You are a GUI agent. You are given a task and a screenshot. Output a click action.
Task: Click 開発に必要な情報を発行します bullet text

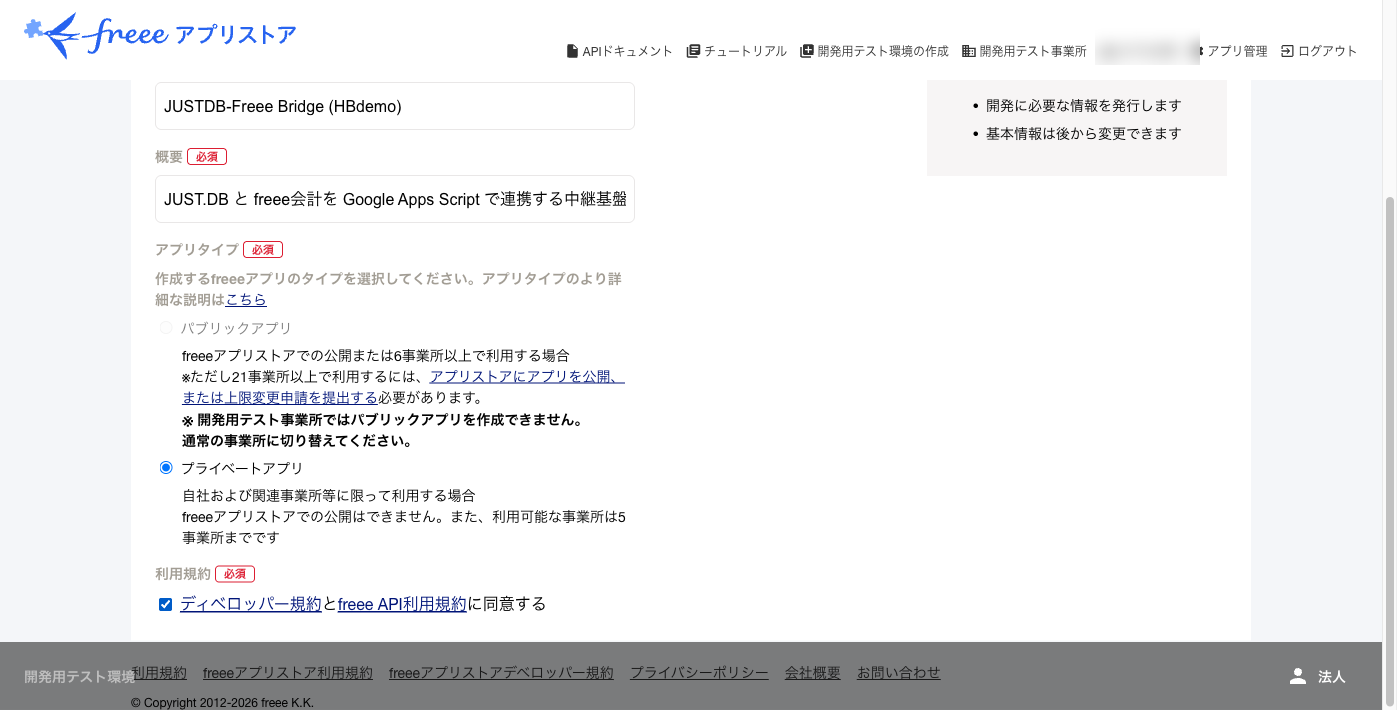coord(1084,105)
